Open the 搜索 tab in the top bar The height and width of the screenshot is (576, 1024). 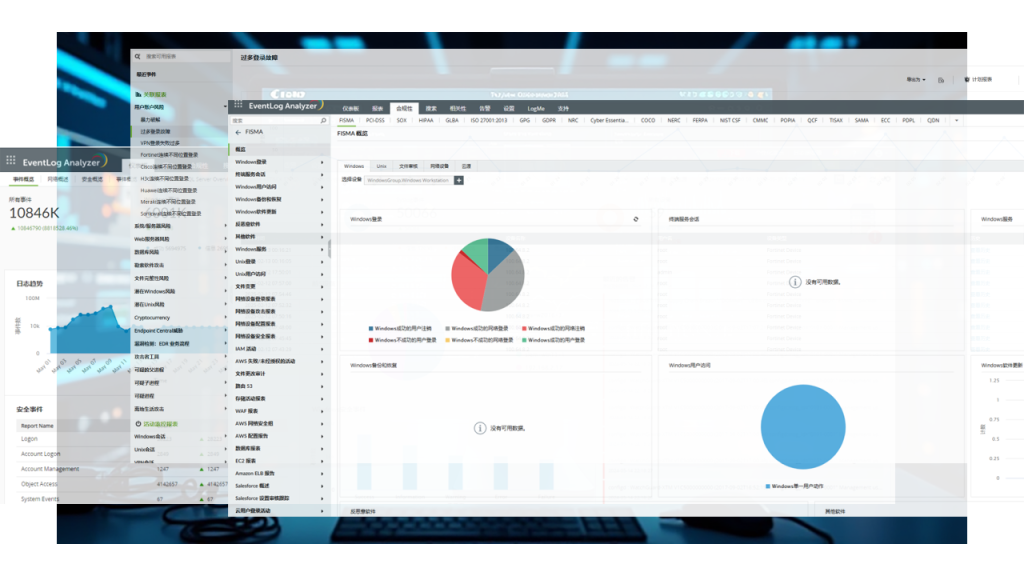point(431,108)
